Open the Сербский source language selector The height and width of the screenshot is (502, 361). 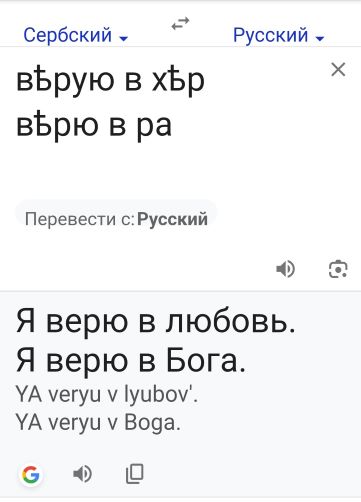[75, 35]
